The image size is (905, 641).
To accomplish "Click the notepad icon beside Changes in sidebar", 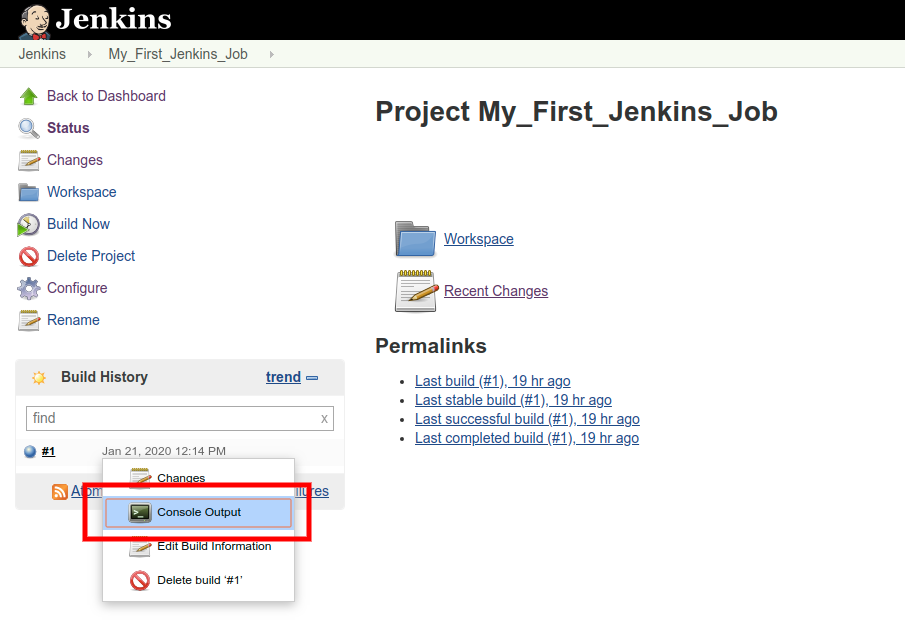I will pyautogui.click(x=29, y=160).
